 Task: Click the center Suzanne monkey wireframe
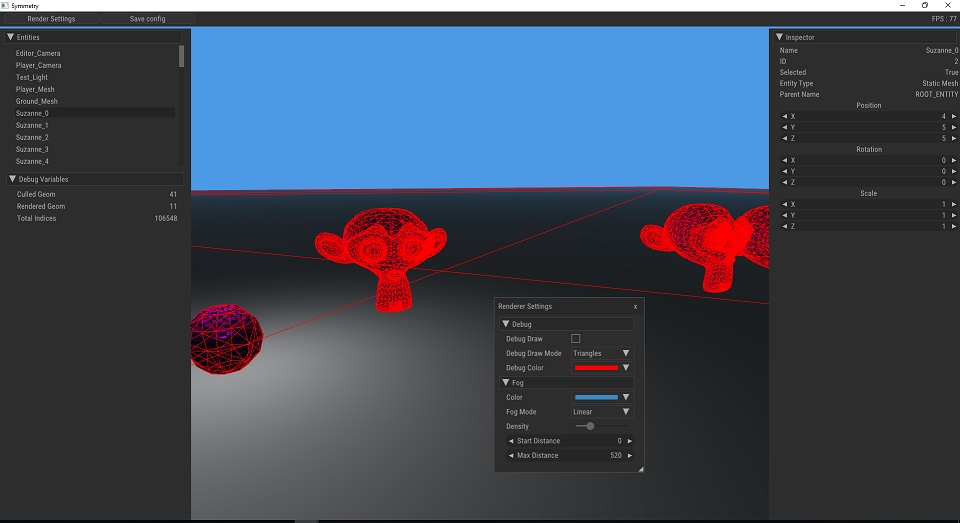click(381, 258)
